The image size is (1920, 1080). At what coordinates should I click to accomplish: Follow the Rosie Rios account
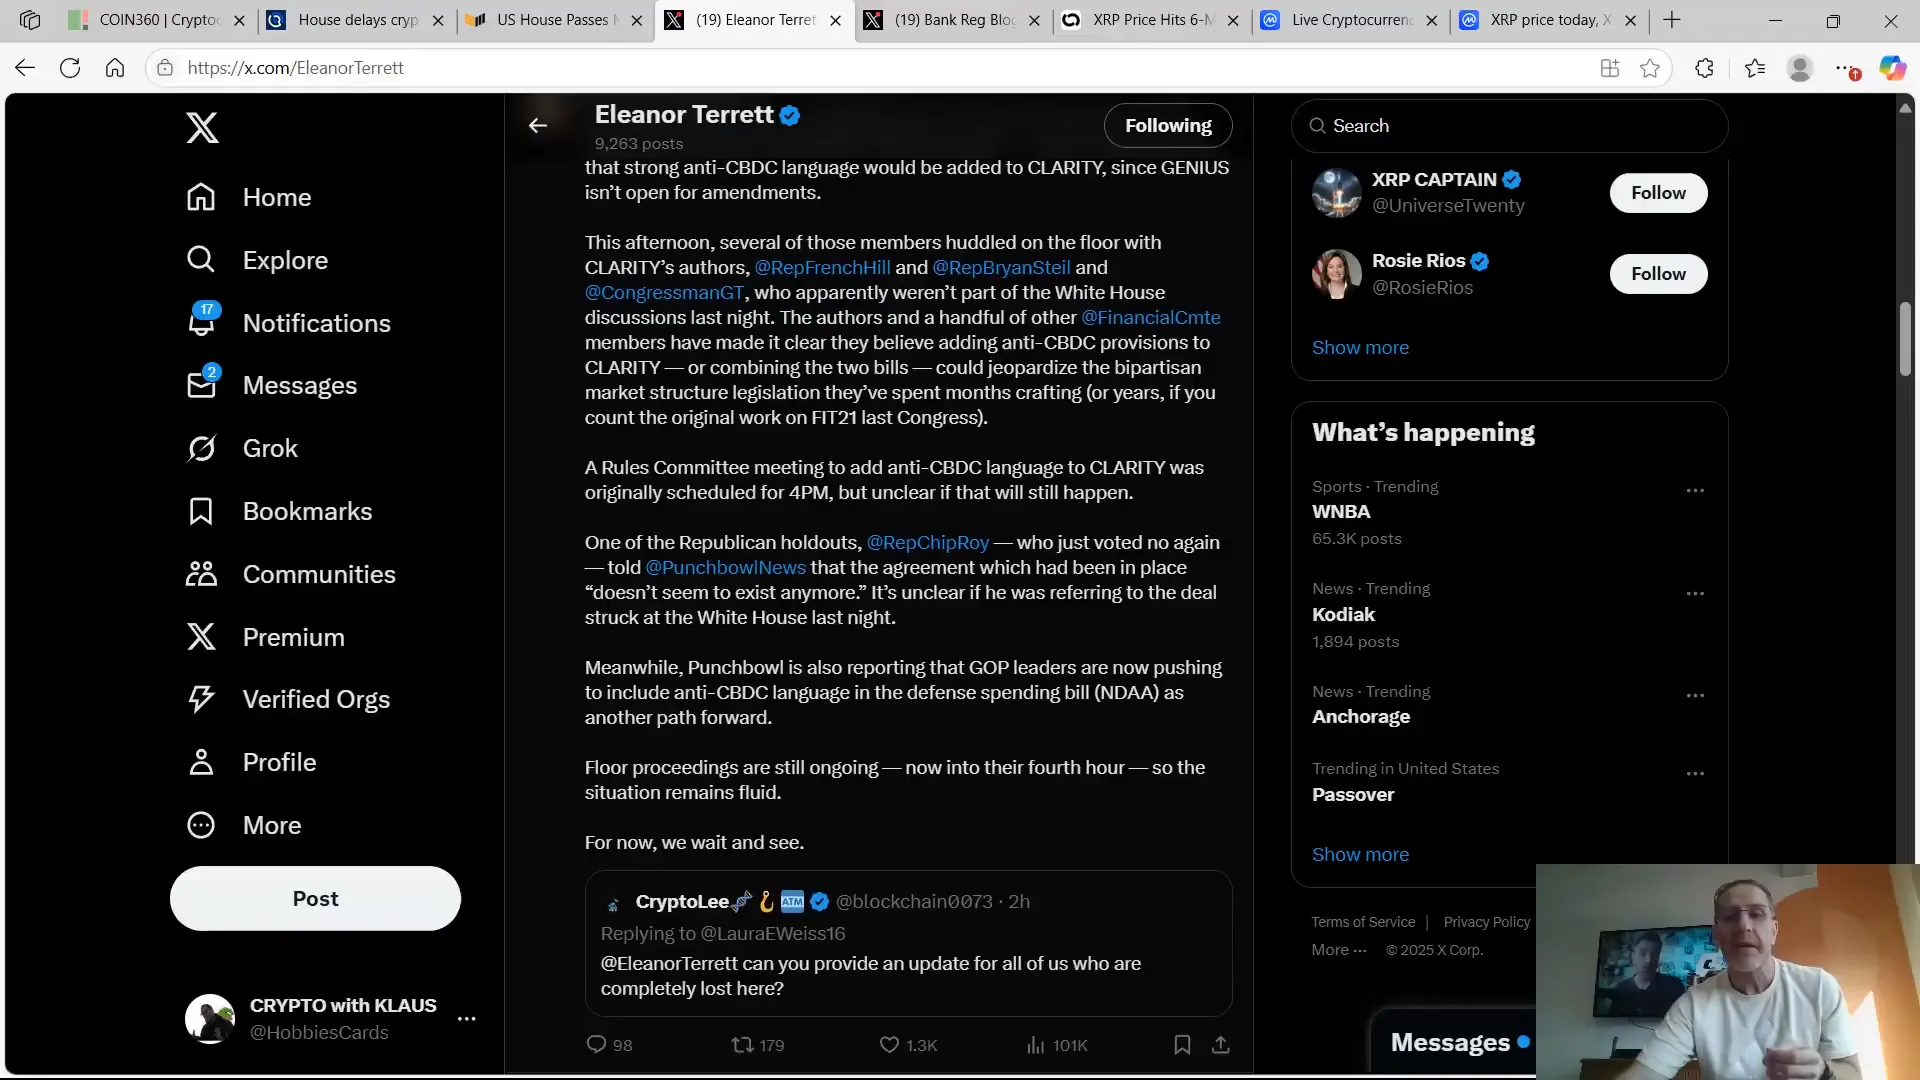click(1658, 274)
